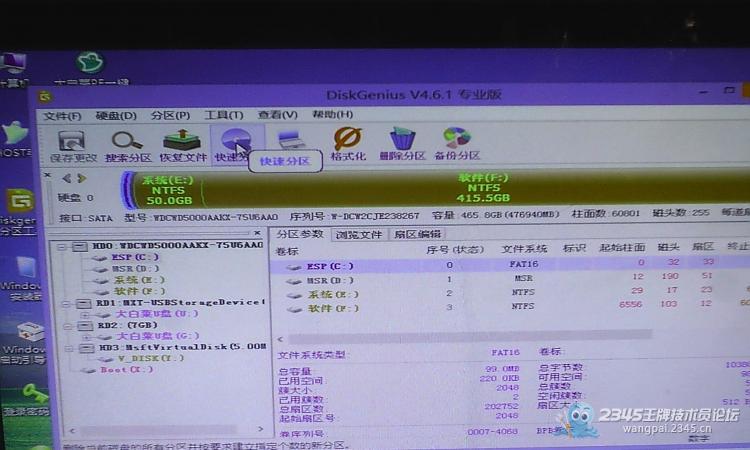Screen dimensions: 750x450
Task: Switch to the 浏览文件 tab
Action: click(359, 234)
